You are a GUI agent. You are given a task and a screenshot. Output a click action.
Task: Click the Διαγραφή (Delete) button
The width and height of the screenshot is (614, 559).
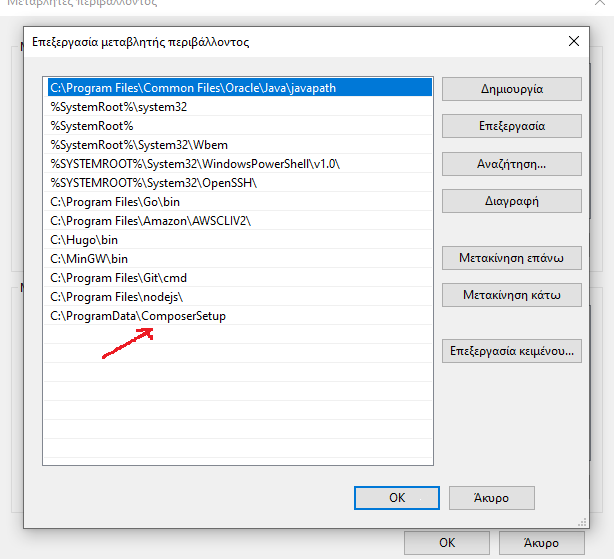coord(511,201)
